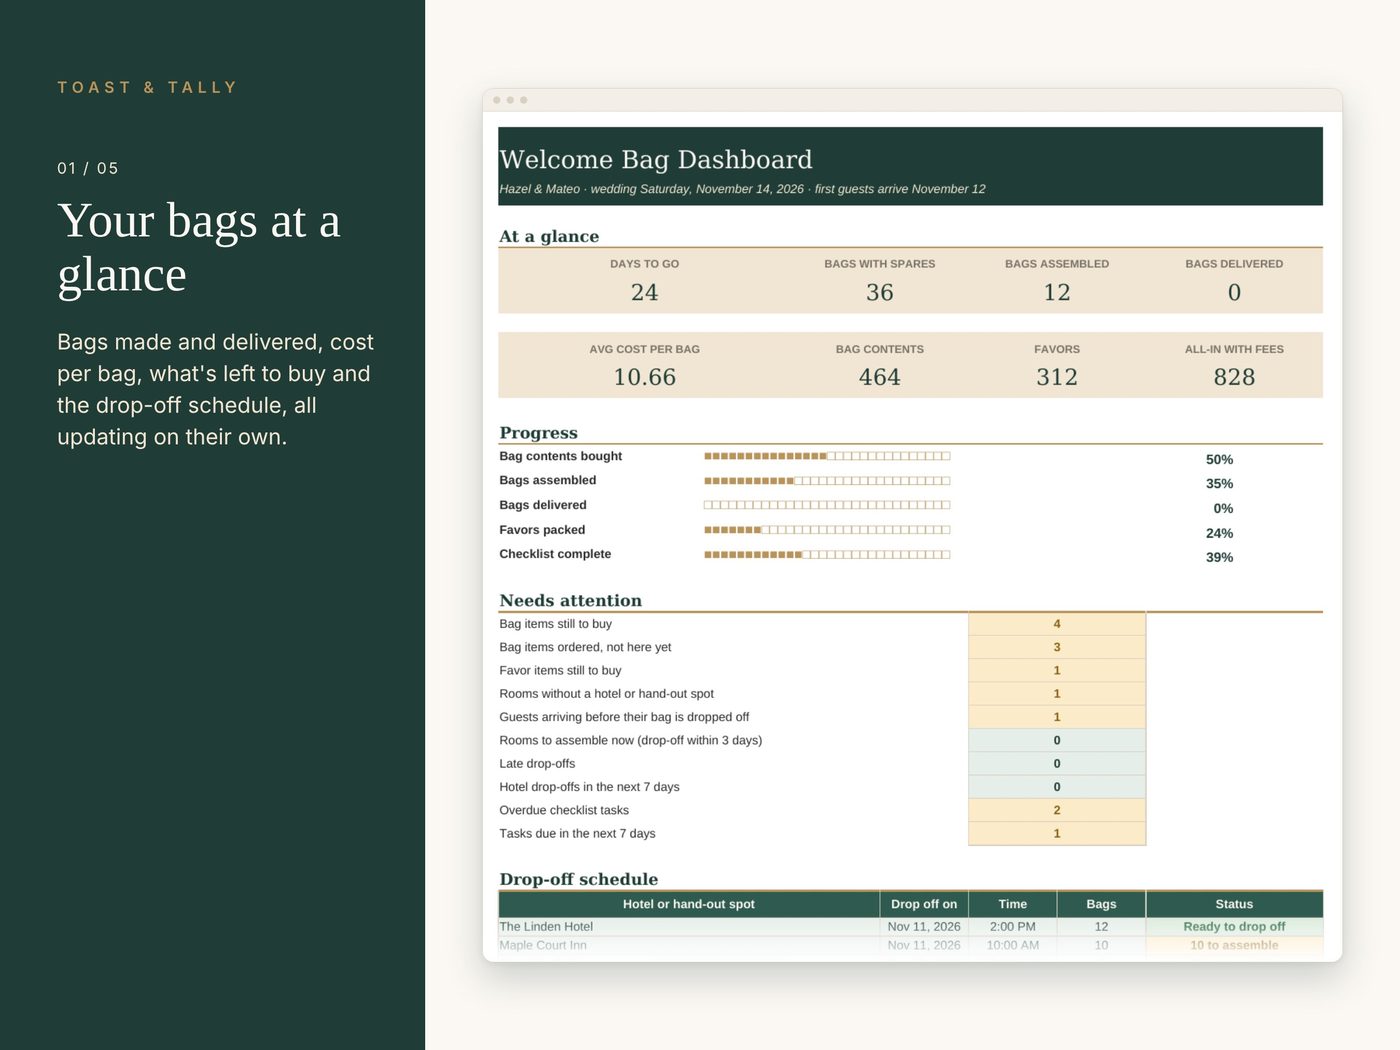Screen dimensions: 1400x1050
Task: Click the Bag contents bought progress bar
Action: click(827, 456)
